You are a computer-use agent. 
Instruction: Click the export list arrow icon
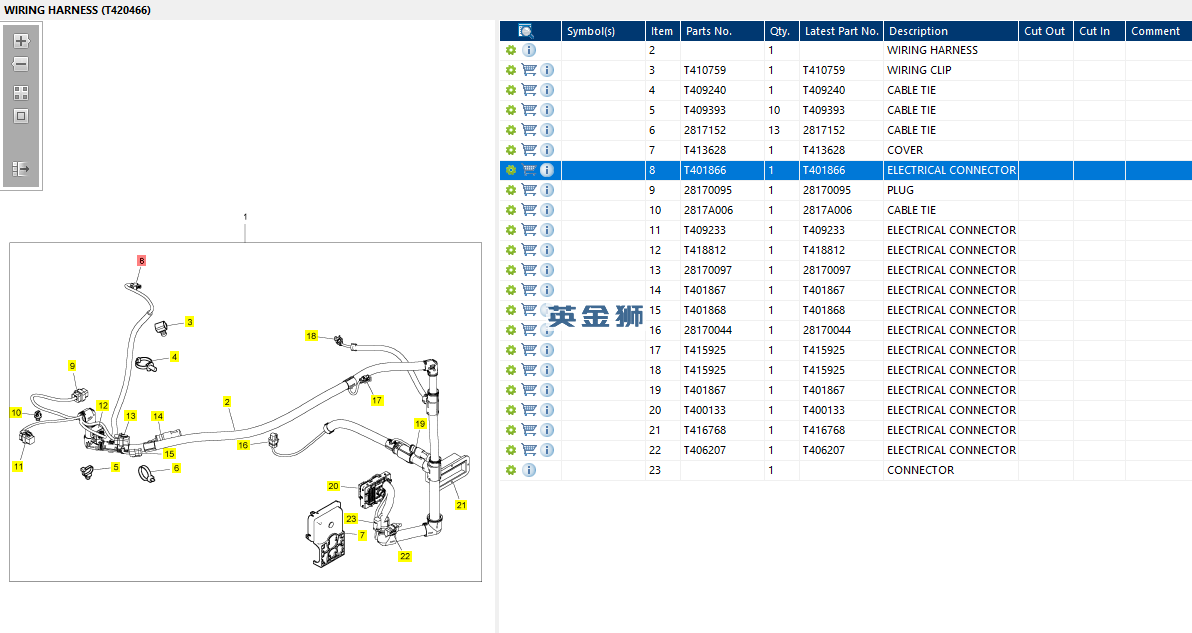(21, 169)
